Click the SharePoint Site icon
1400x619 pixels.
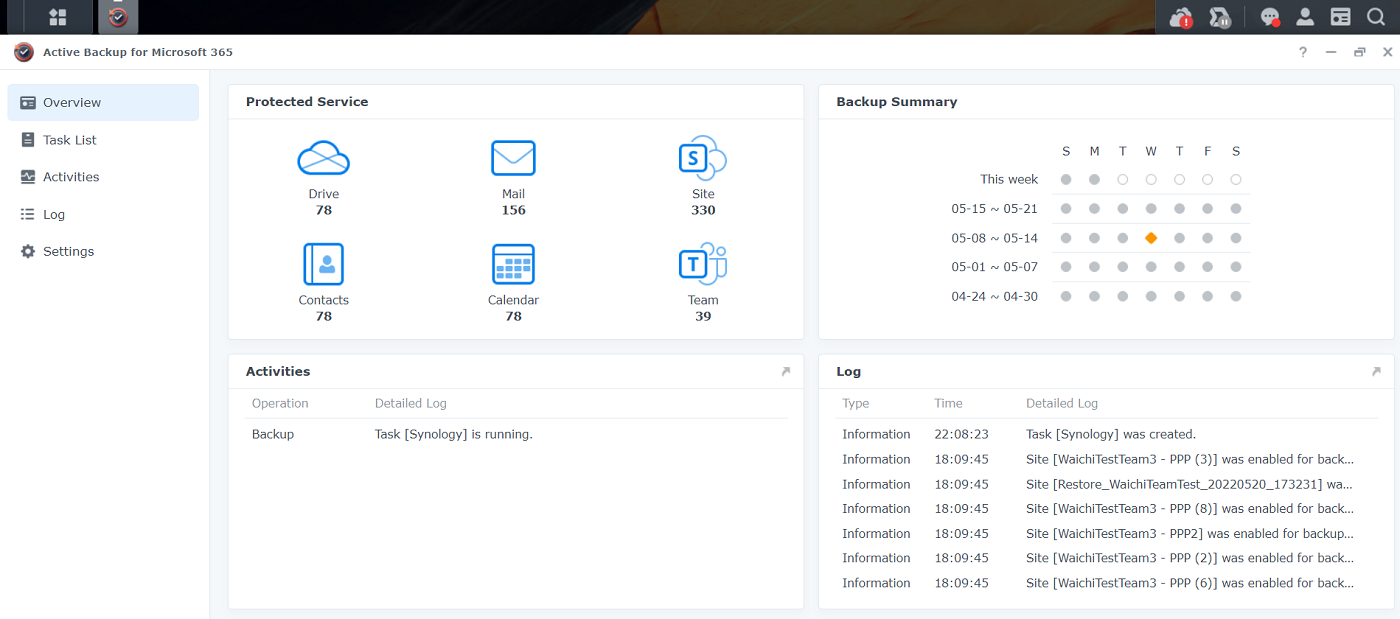click(x=702, y=158)
